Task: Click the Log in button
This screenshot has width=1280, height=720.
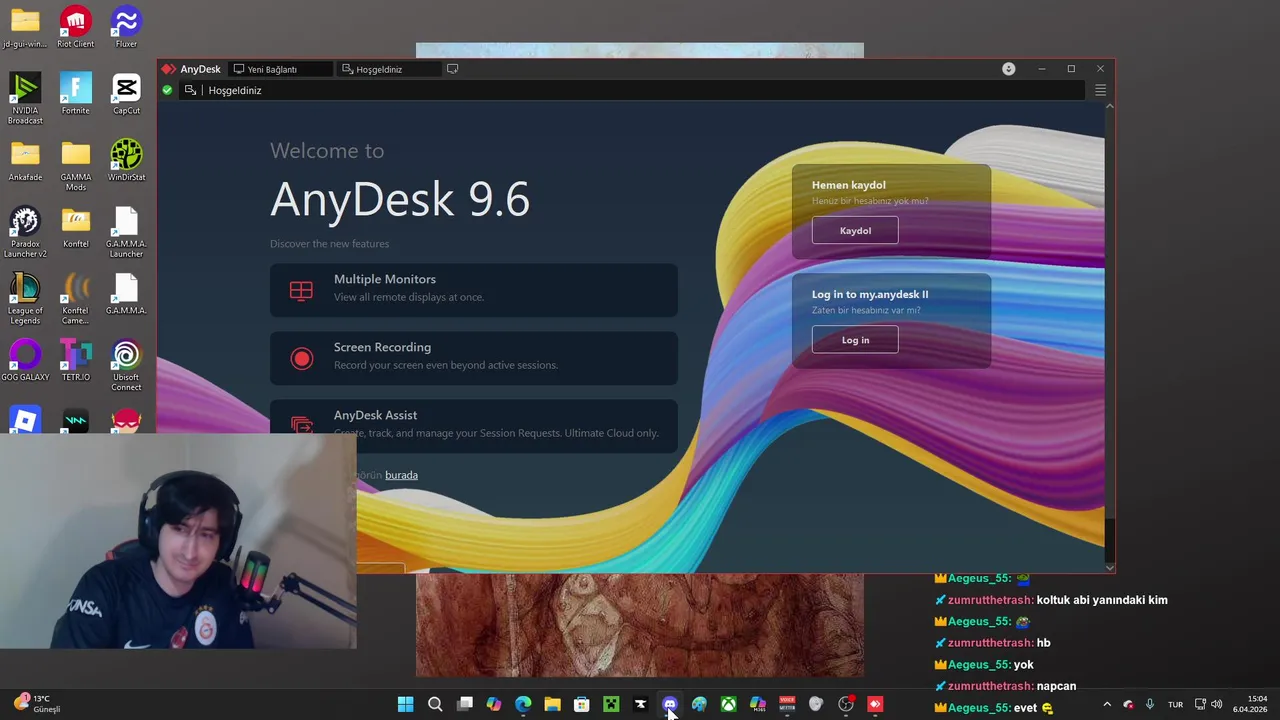Action: 855,340
